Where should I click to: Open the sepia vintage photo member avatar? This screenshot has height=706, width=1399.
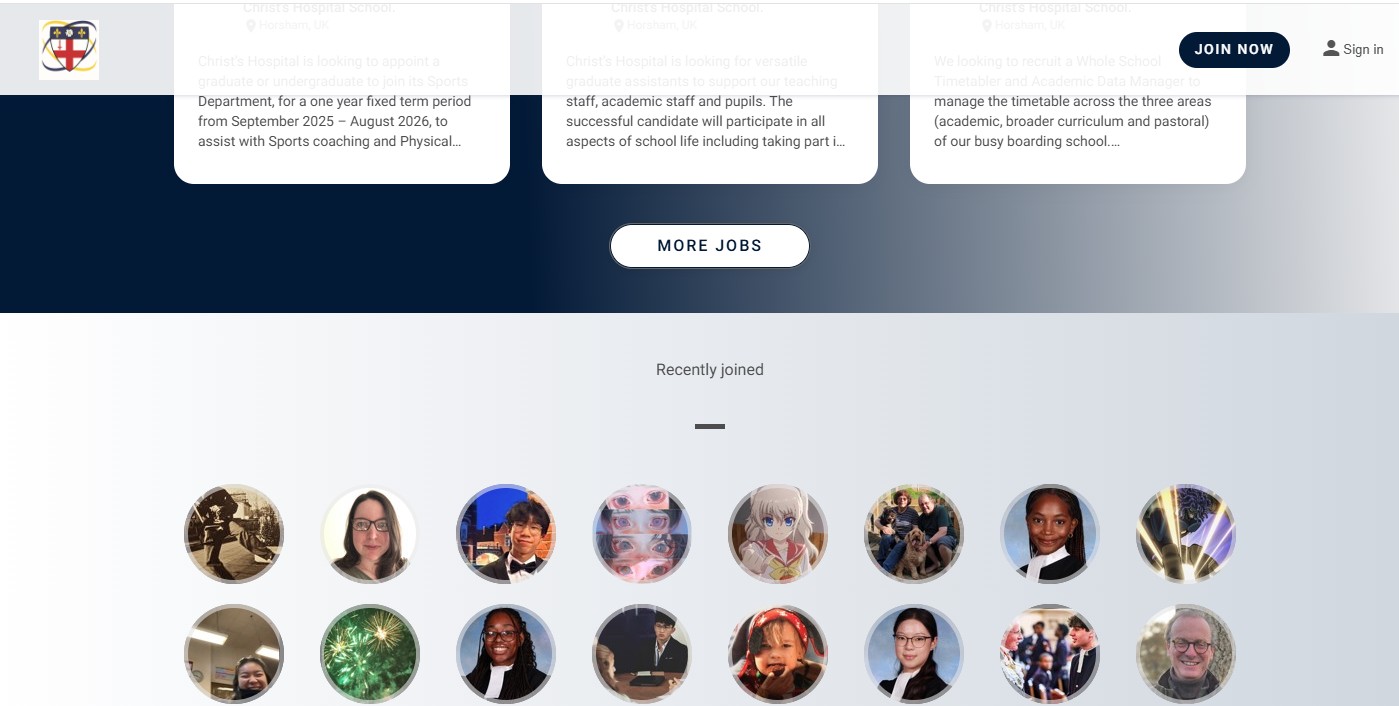[234, 534]
